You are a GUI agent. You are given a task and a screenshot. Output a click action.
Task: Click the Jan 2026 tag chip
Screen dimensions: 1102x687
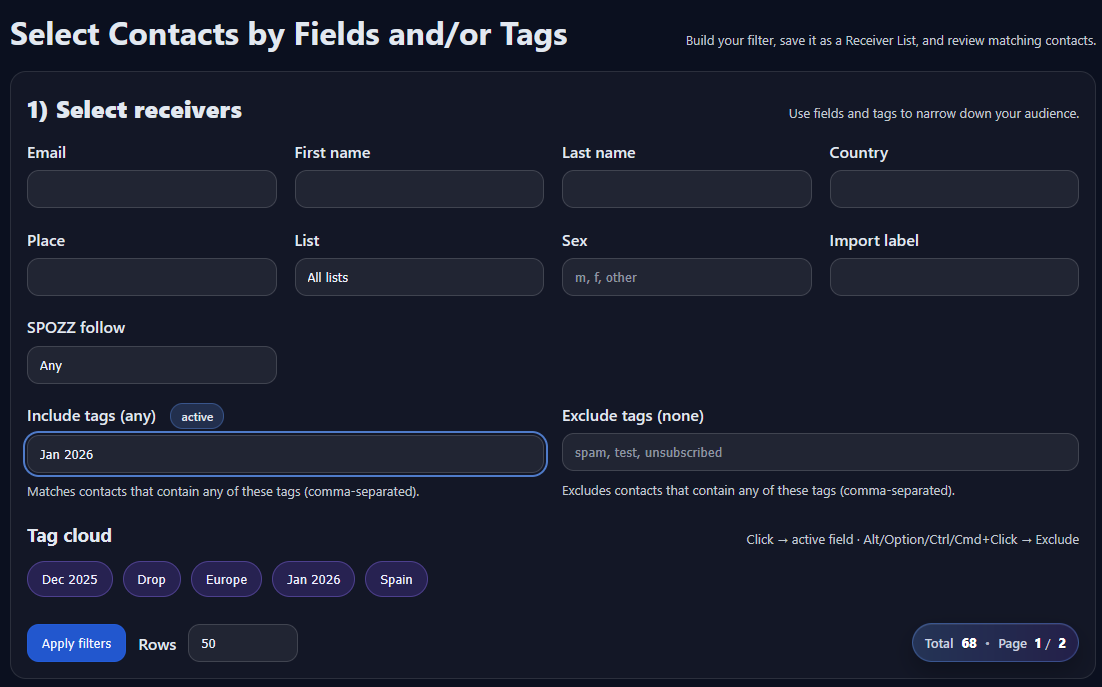pyautogui.click(x=313, y=579)
